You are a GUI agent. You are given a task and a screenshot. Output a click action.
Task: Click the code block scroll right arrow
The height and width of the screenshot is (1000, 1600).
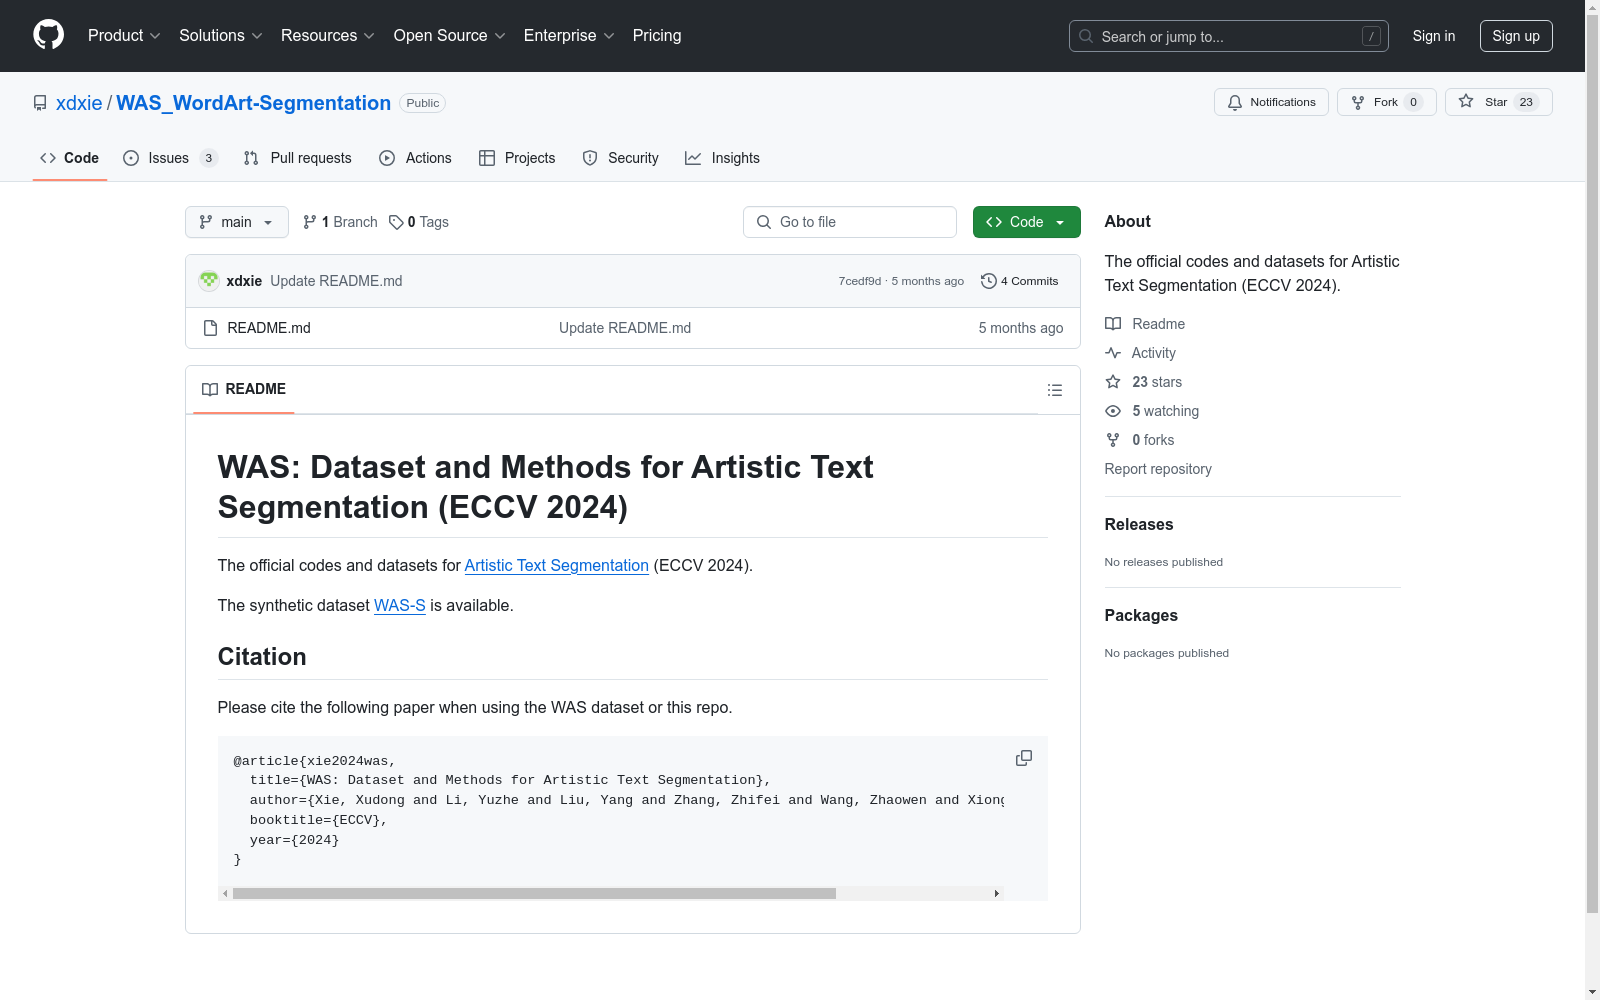click(997, 893)
